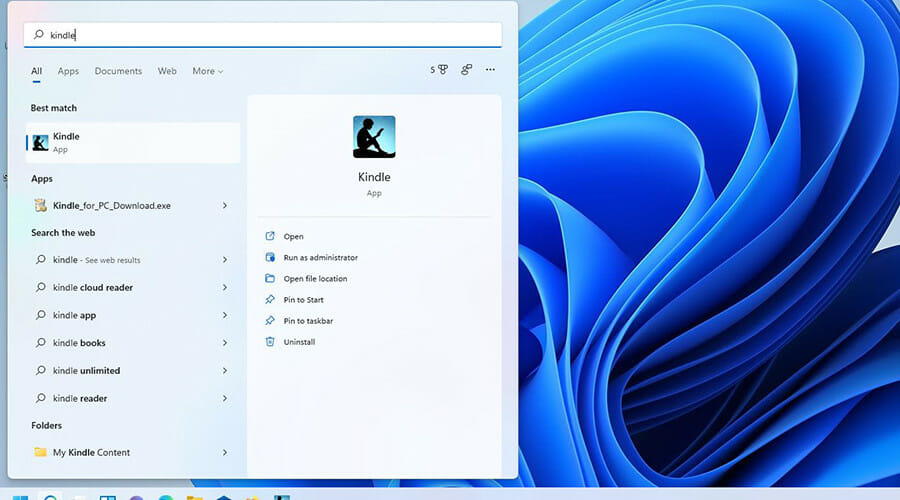Click the Run as administrator shield icon
The height and width of the screenshot is (500, 900).
[x=270, y=257]
